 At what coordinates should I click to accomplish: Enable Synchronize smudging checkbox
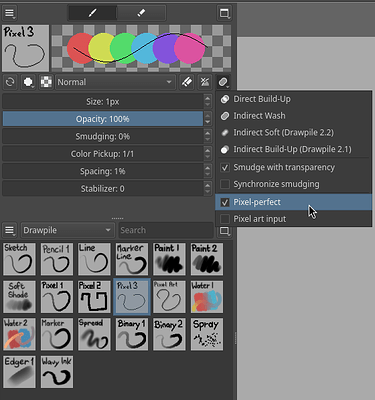point(225,184)
